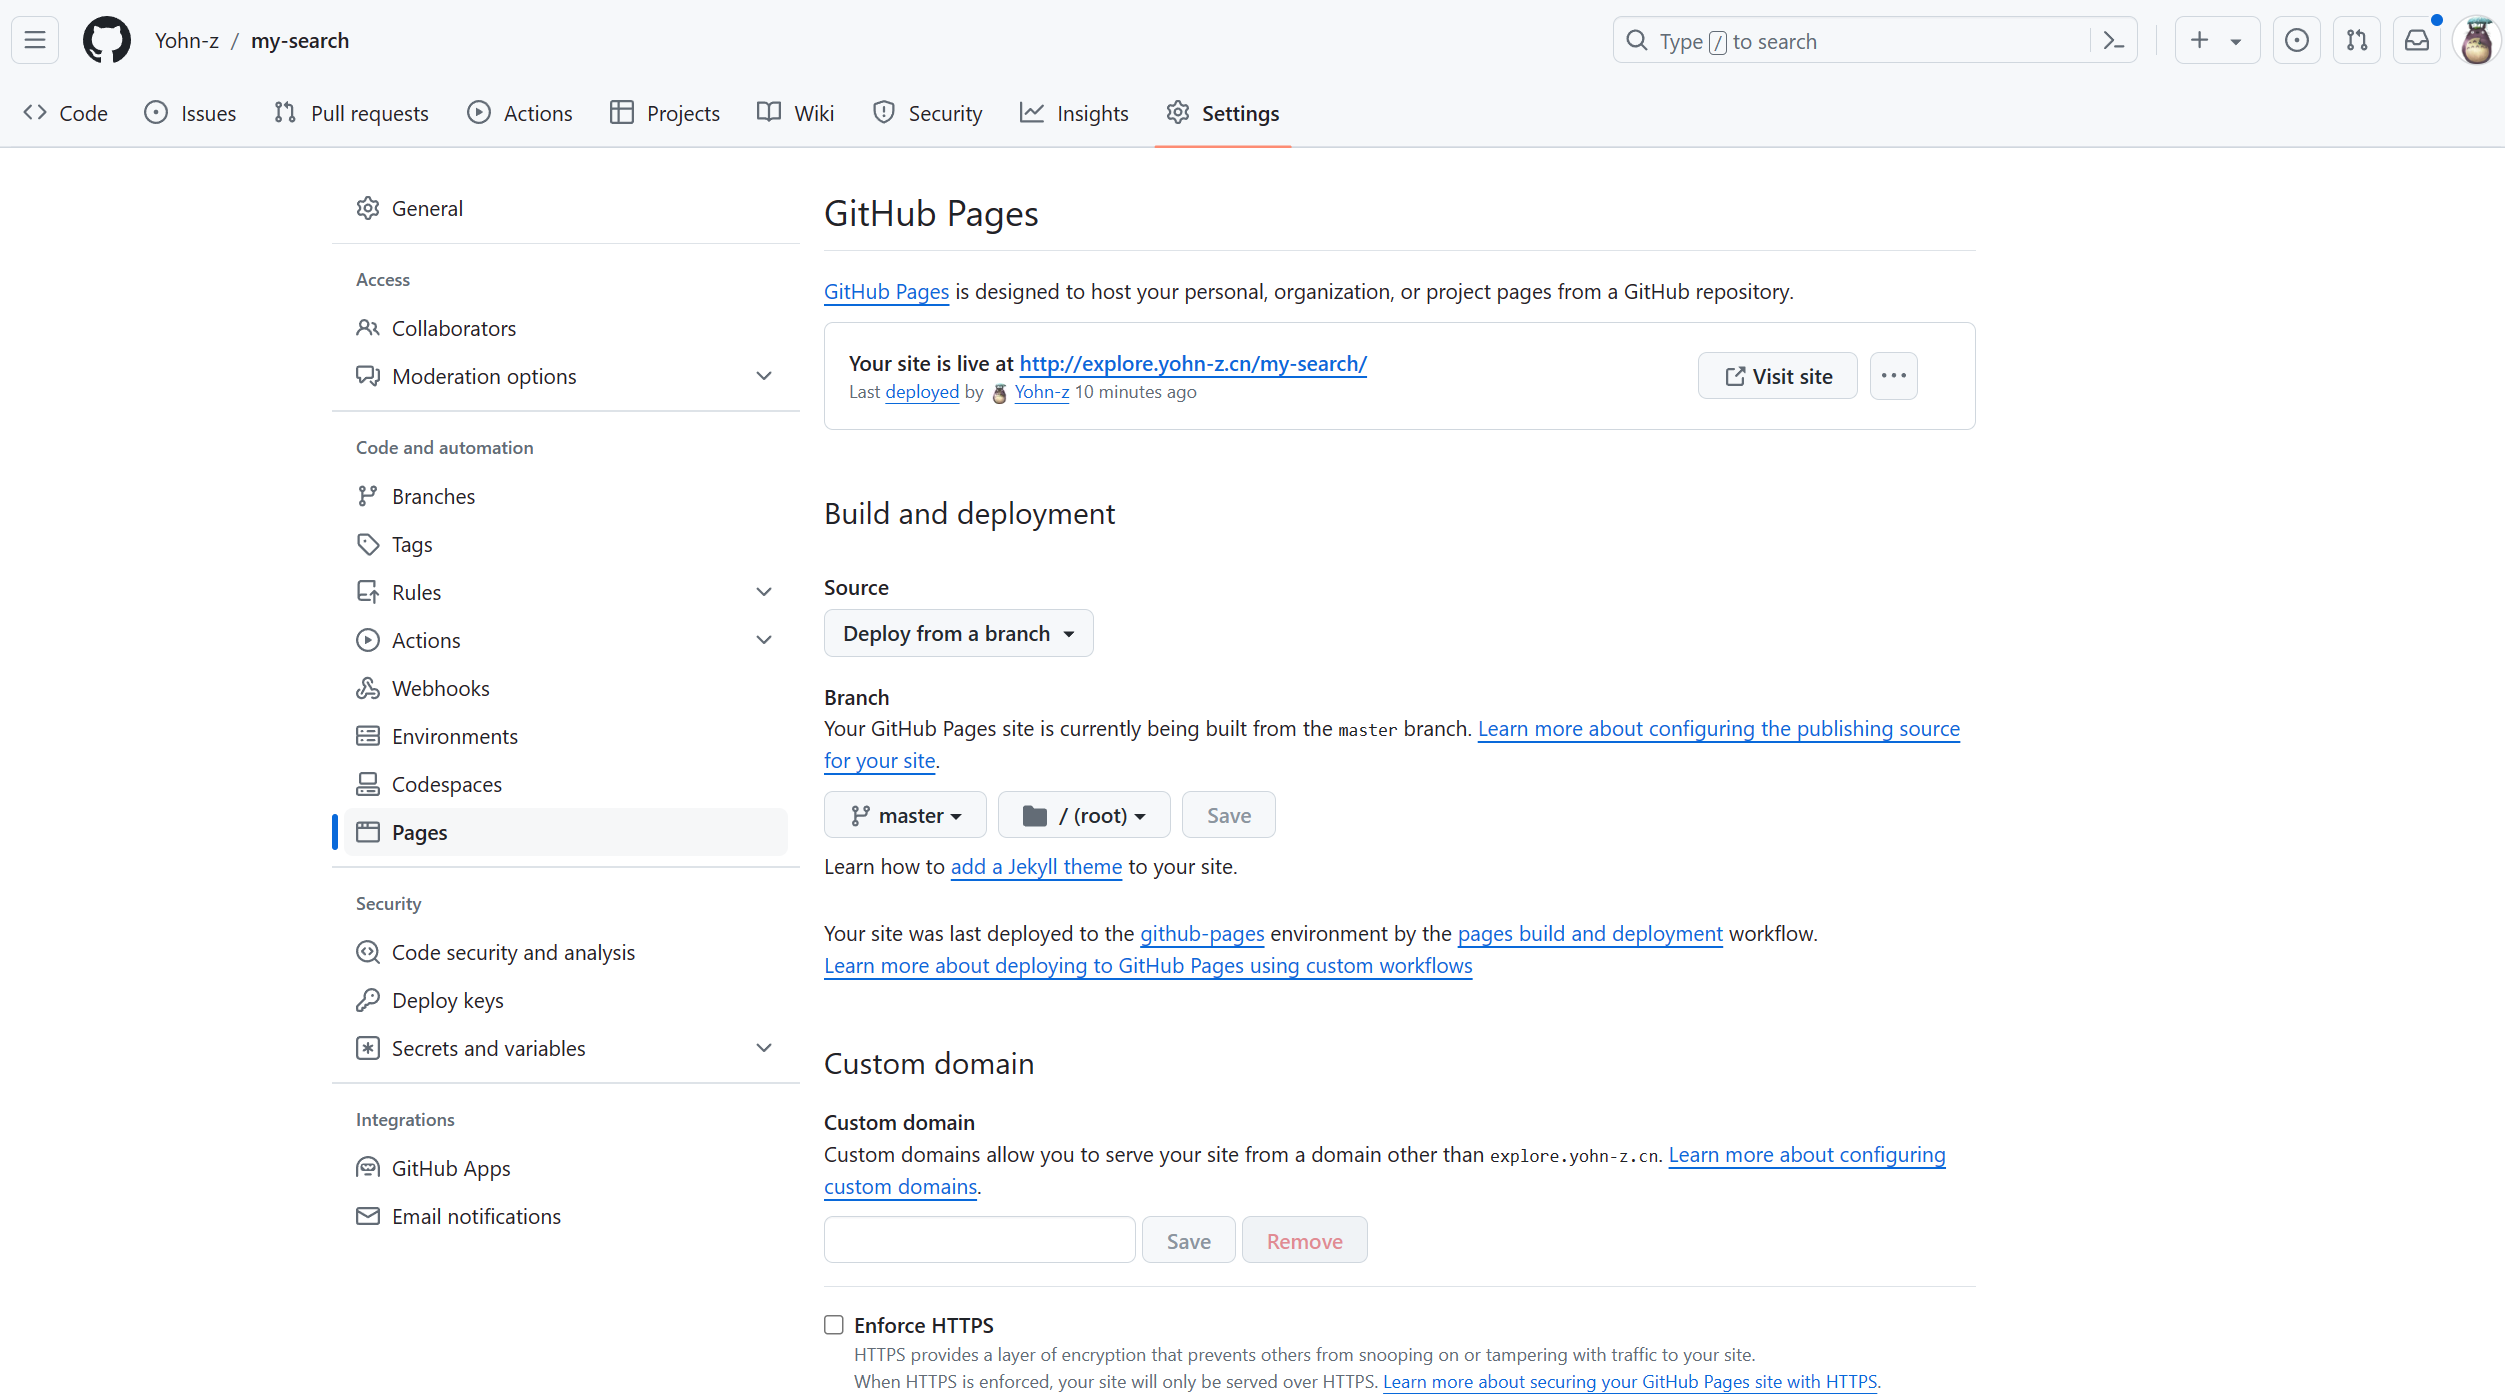This screenshot has width=2505, height=1398.
Task: Open pull requests icon in top header
Action: (x=2357, y=40)
